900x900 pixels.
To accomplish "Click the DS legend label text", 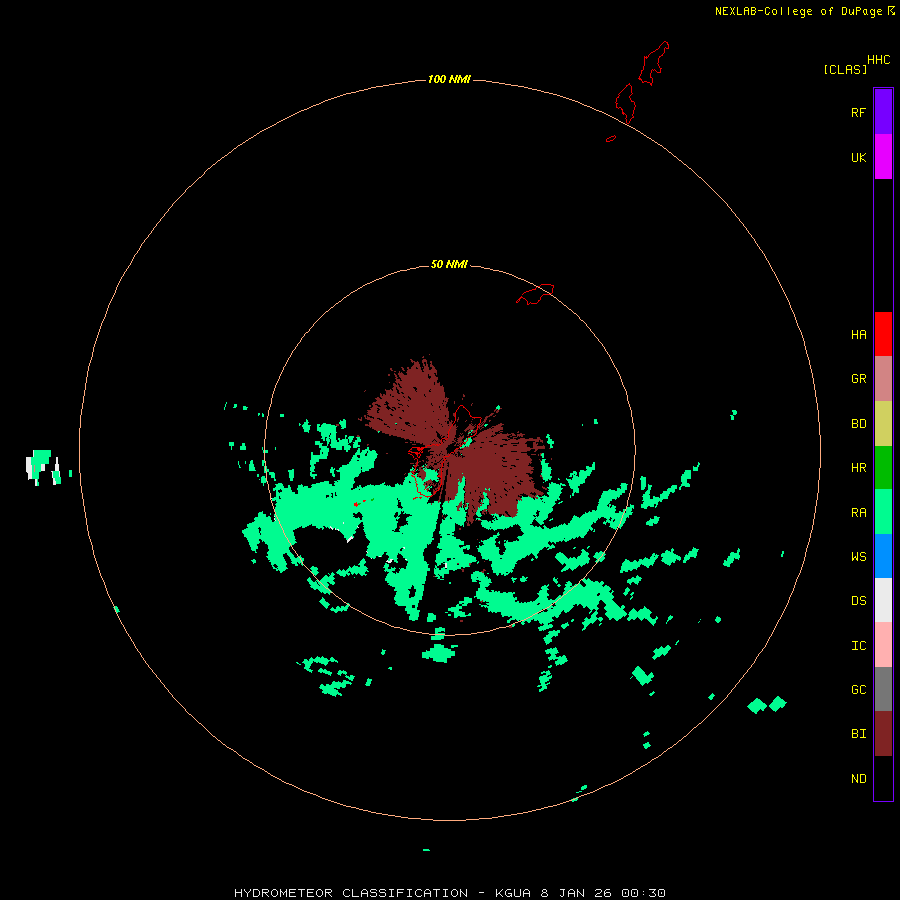I will [x=859, y=600].
